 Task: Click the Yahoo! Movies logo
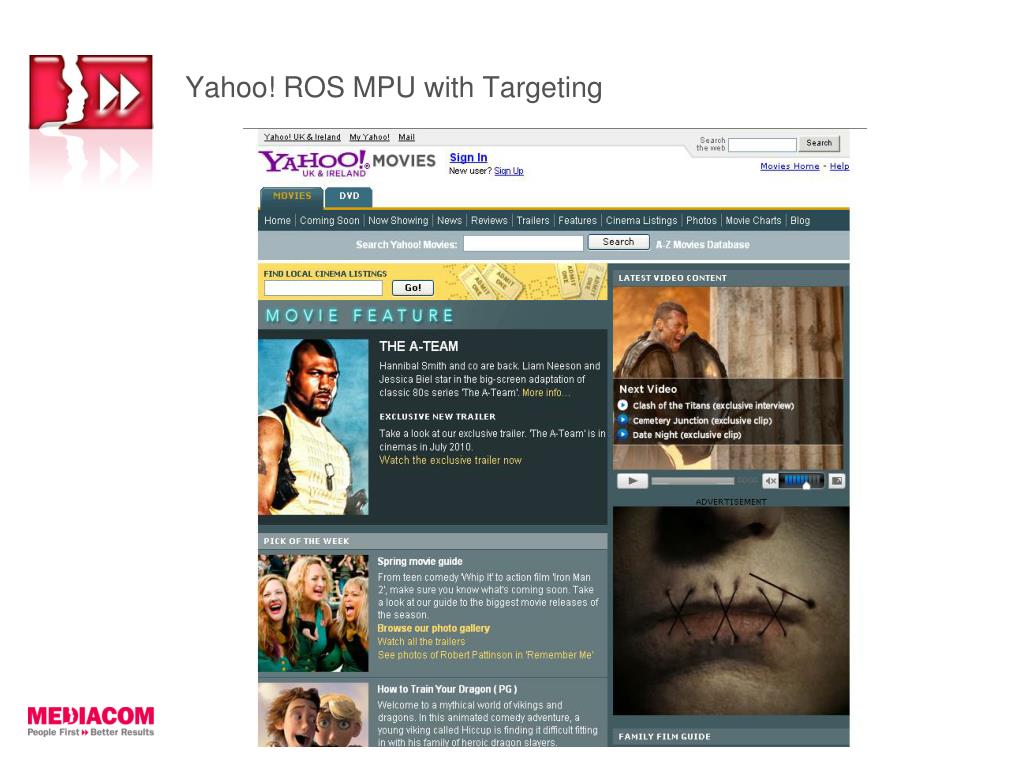pos(347,163)
